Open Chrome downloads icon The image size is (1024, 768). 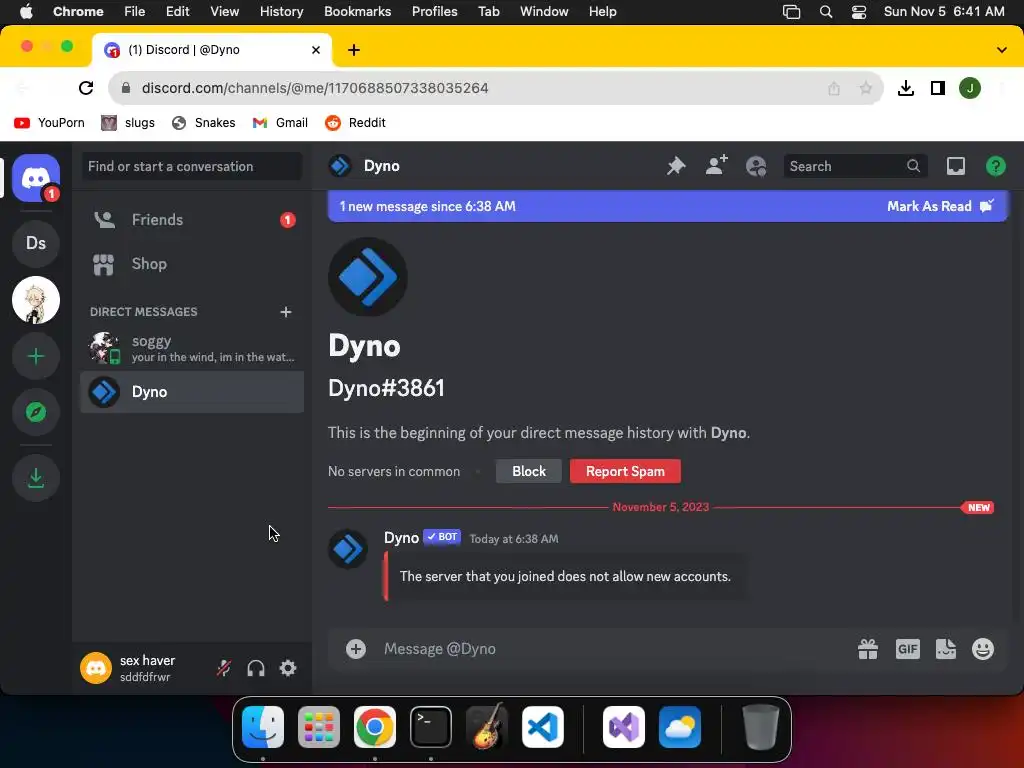(x=906, y=88)
